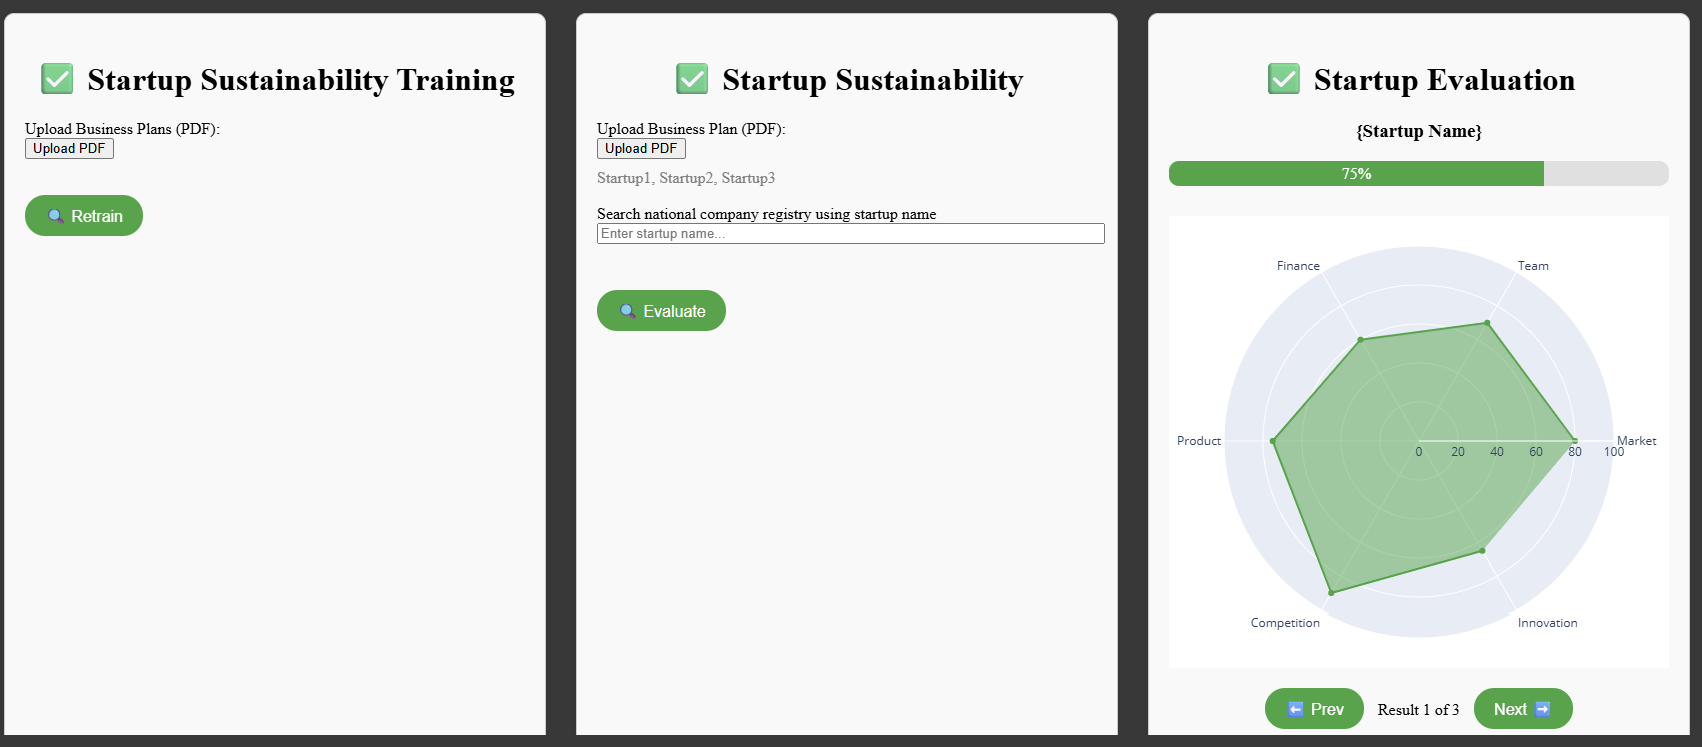Click the checkmark icon in the middle panel title
The image size is (1702, 747).
[692, 79]
